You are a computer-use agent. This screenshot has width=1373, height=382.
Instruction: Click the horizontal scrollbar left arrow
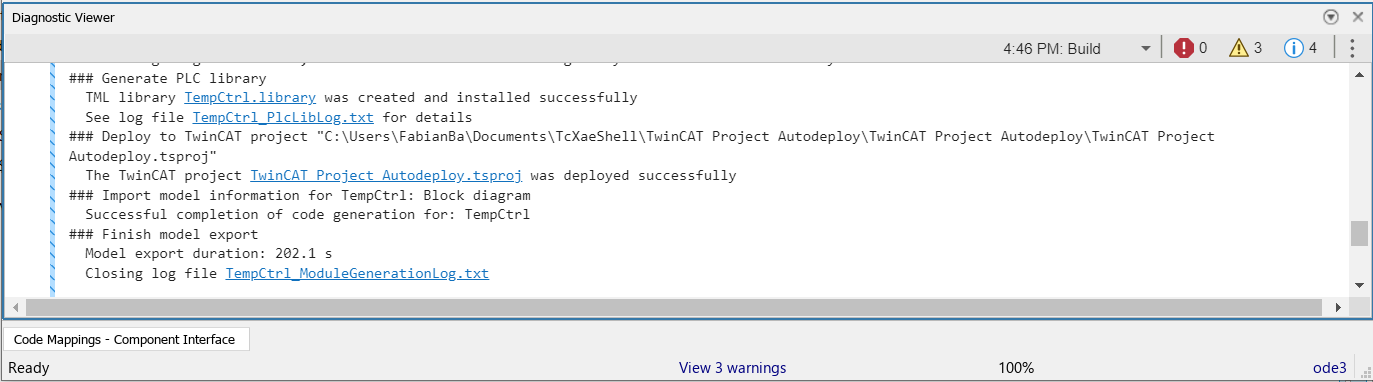click(x=14, y=307)
